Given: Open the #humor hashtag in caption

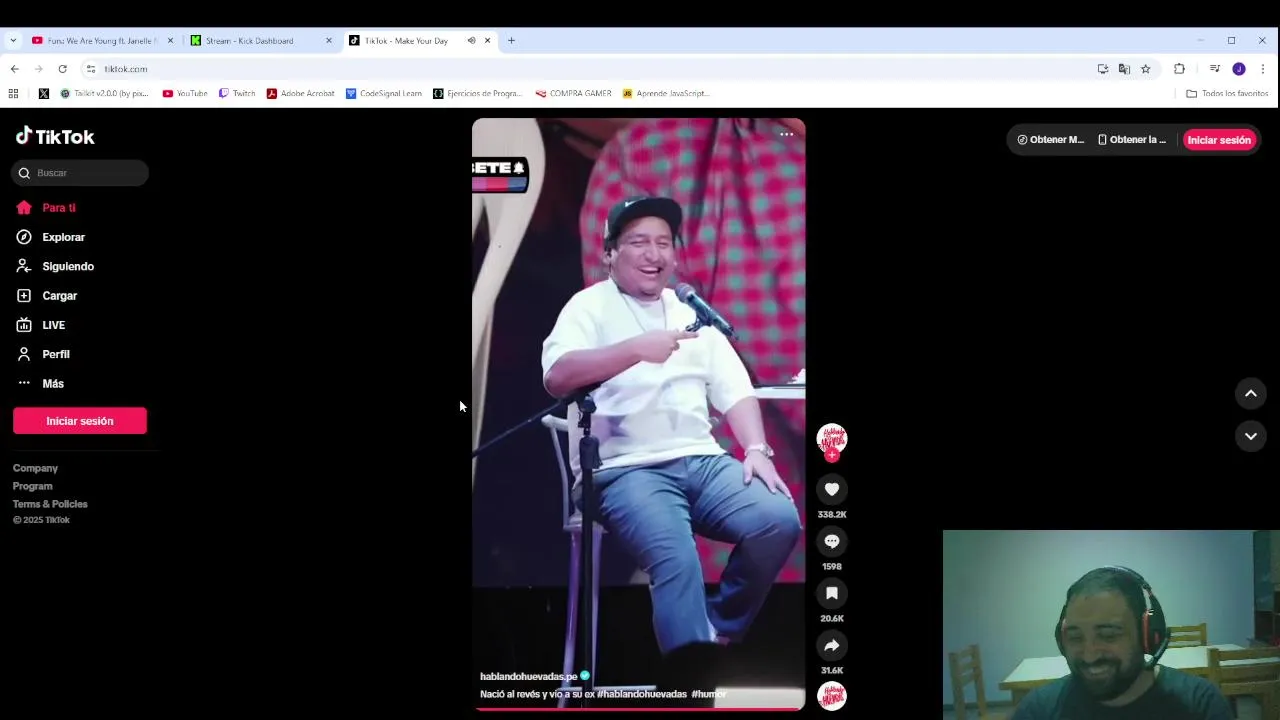Looking at the screenshot, I should 709,694.
